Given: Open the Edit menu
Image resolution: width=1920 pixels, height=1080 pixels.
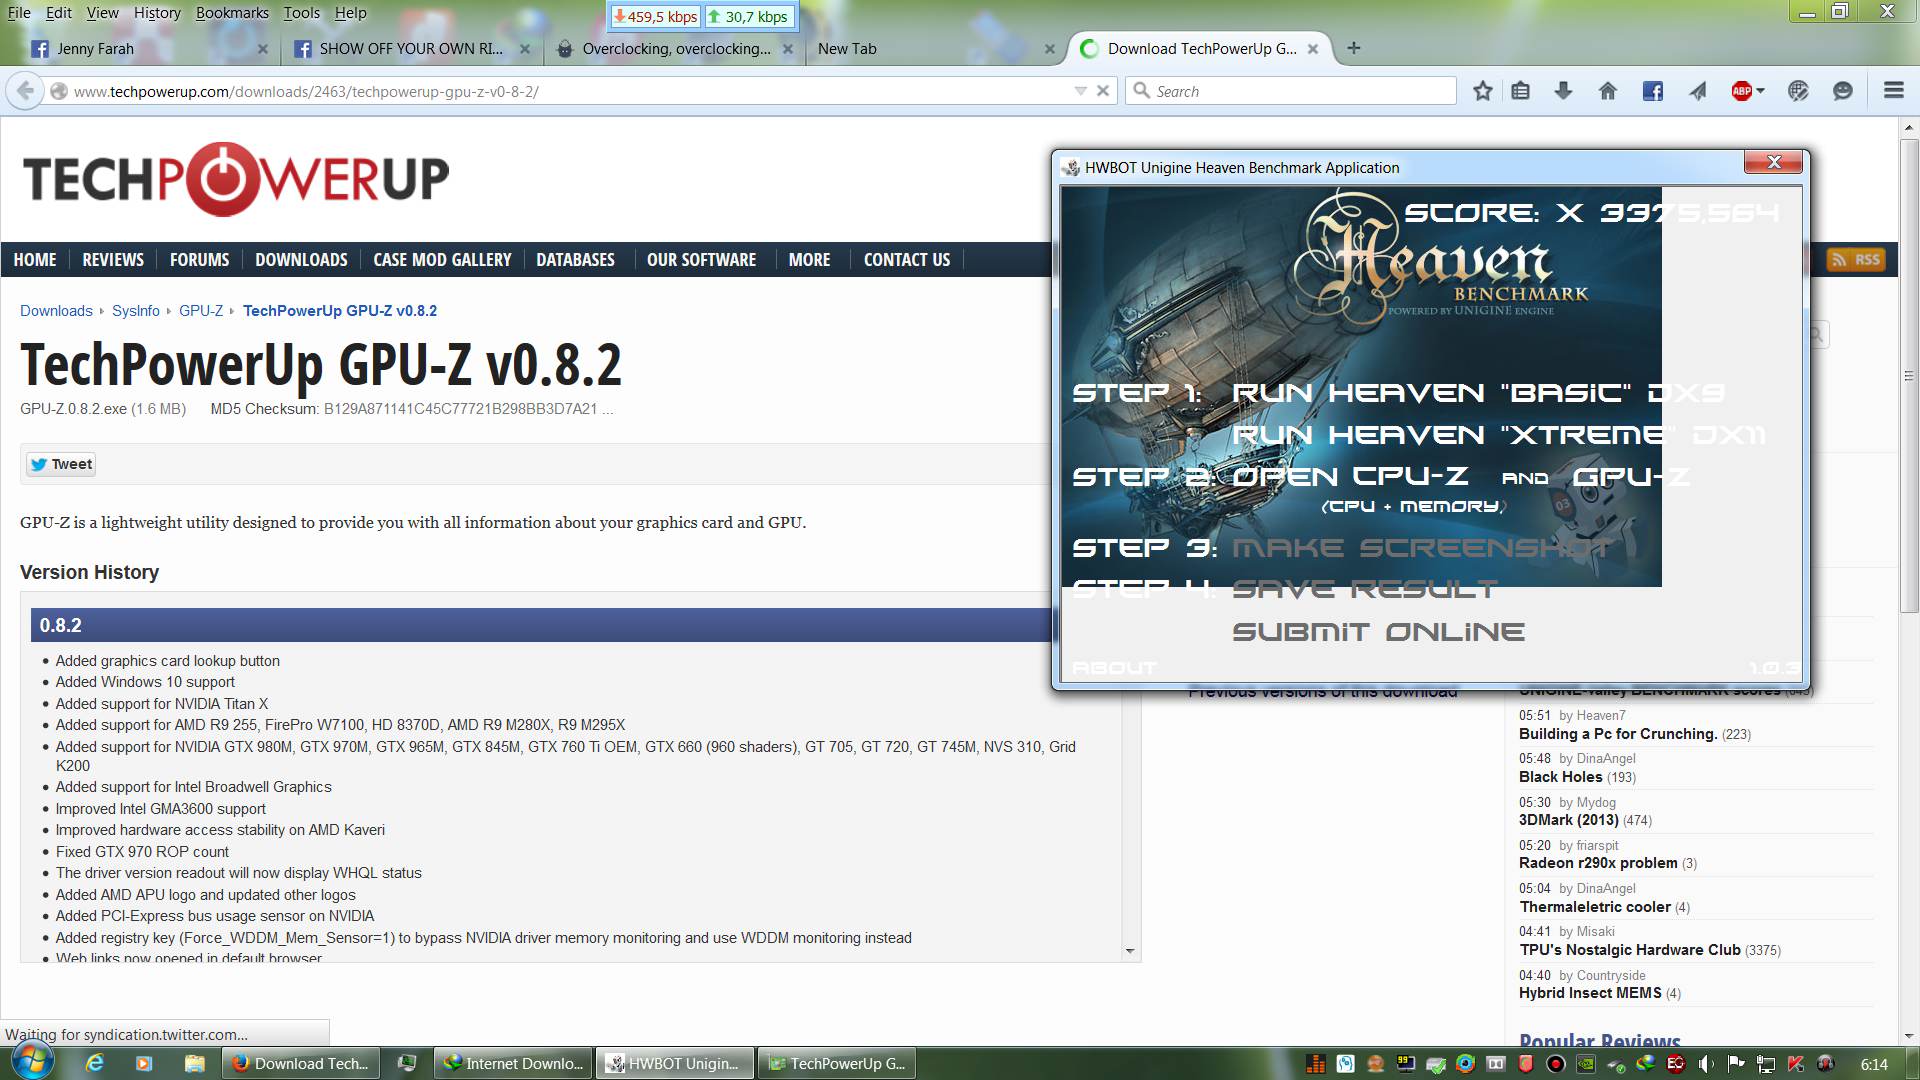Looking at the screenshot, I should pos(59,13).
